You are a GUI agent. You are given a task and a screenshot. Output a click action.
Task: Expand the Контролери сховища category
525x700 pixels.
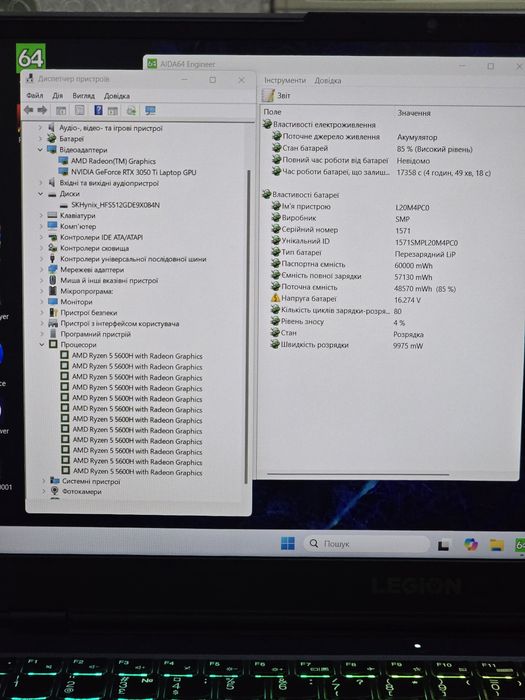pyautogui.click(x=41, y=248)
